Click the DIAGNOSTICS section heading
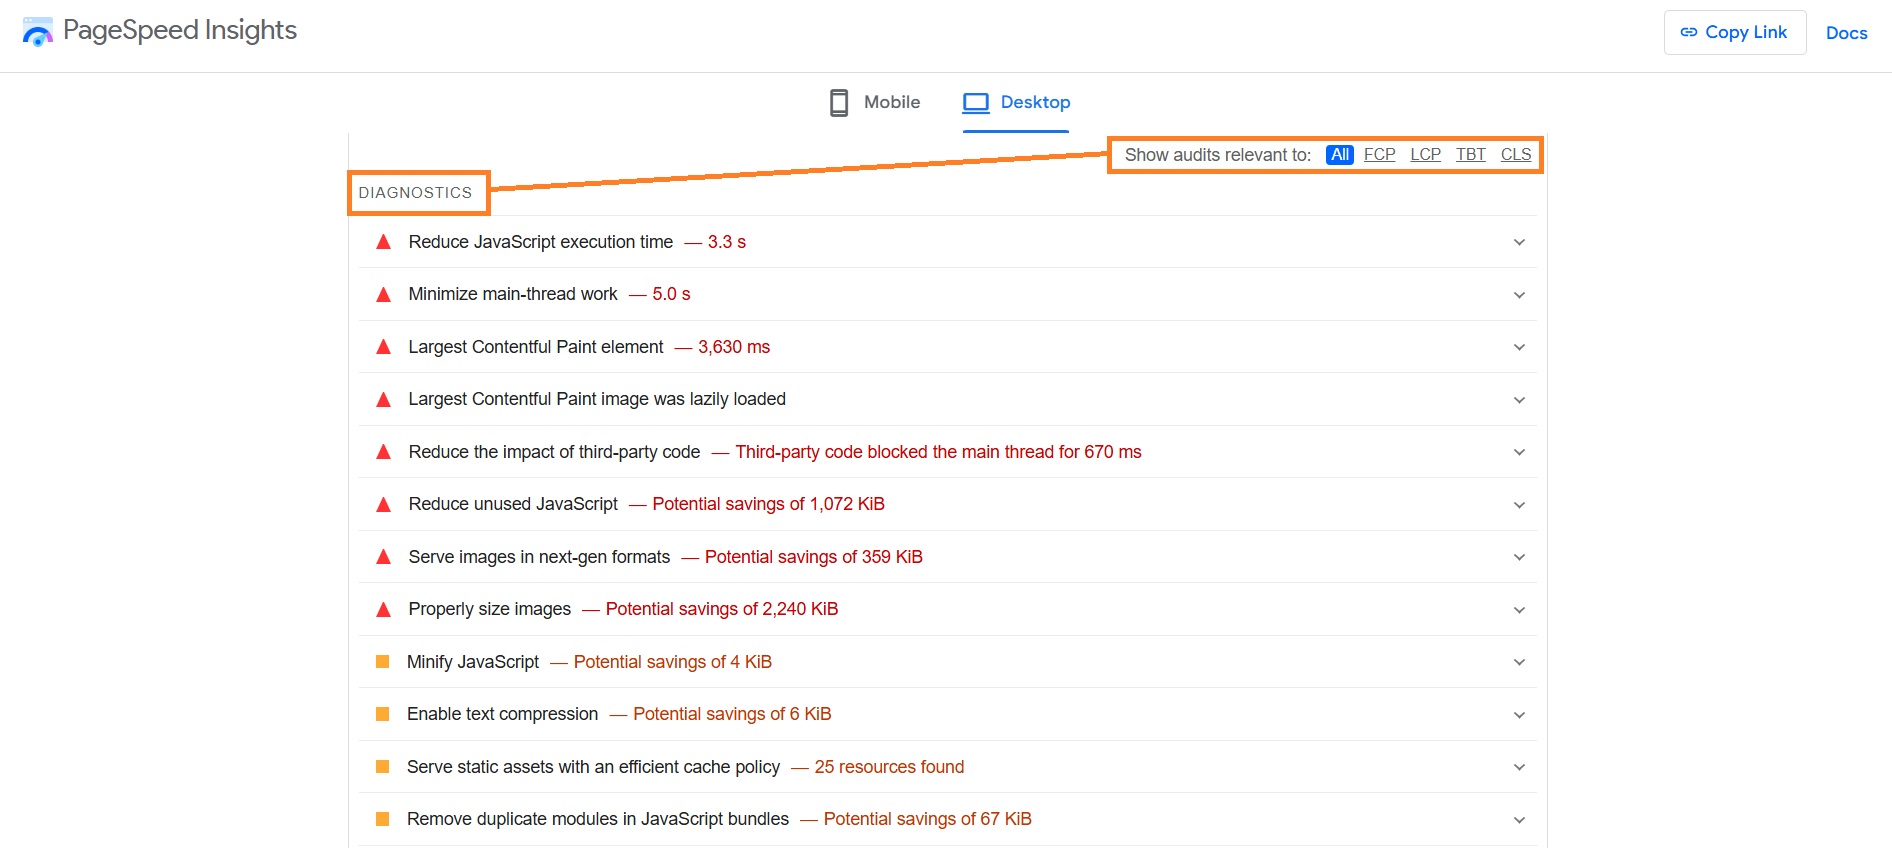Image resolution: width=1892 pixels, height=848 pixels. [x=415, y=193]
